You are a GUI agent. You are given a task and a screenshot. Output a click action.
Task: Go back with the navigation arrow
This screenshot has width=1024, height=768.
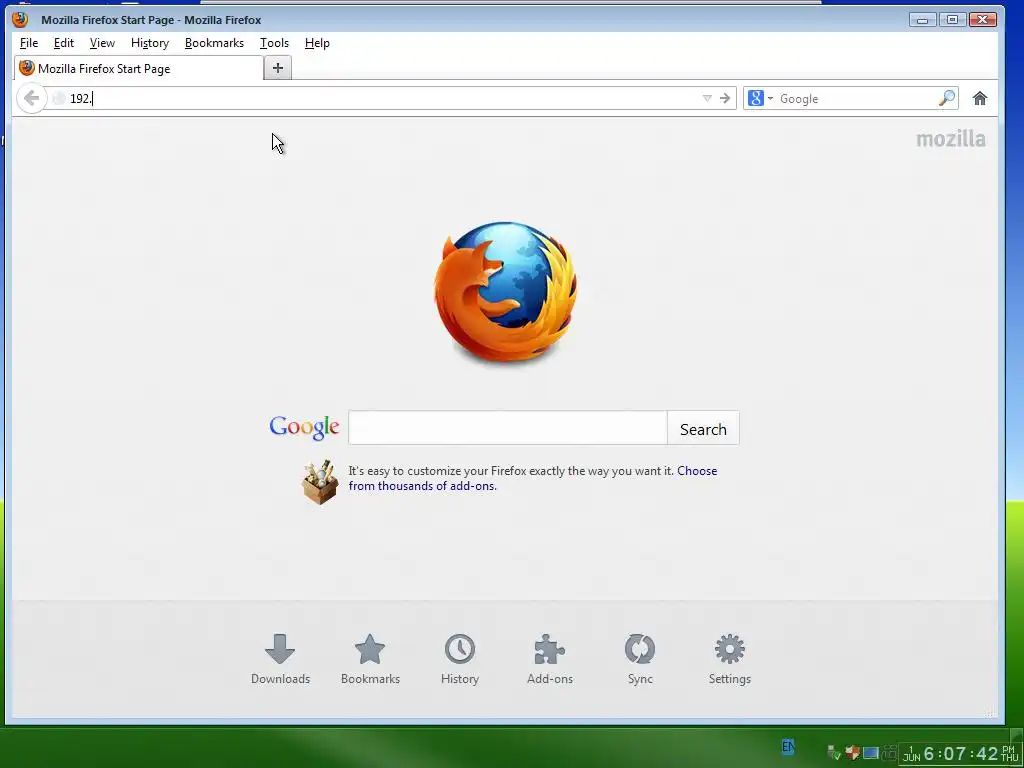tap(31, 99)
